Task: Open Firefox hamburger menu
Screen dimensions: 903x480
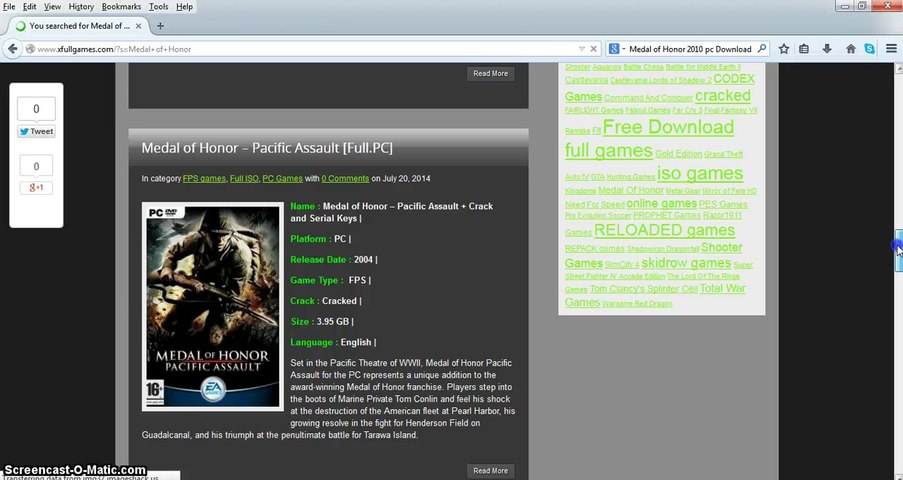Action: click(x=891, y=49)
